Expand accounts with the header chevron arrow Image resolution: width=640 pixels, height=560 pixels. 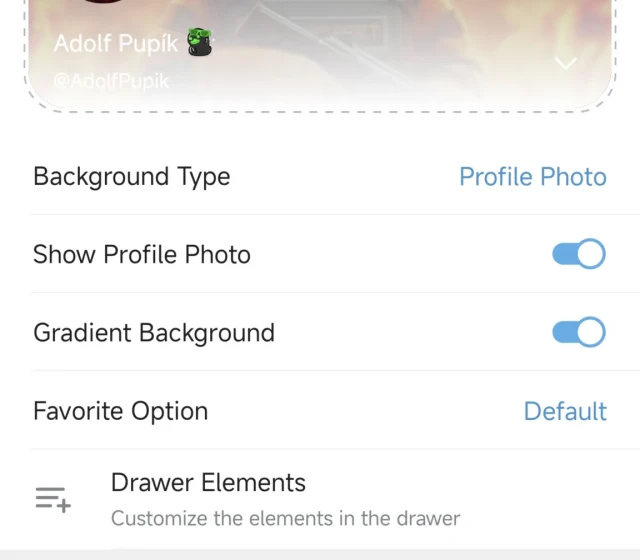(566, 63)
